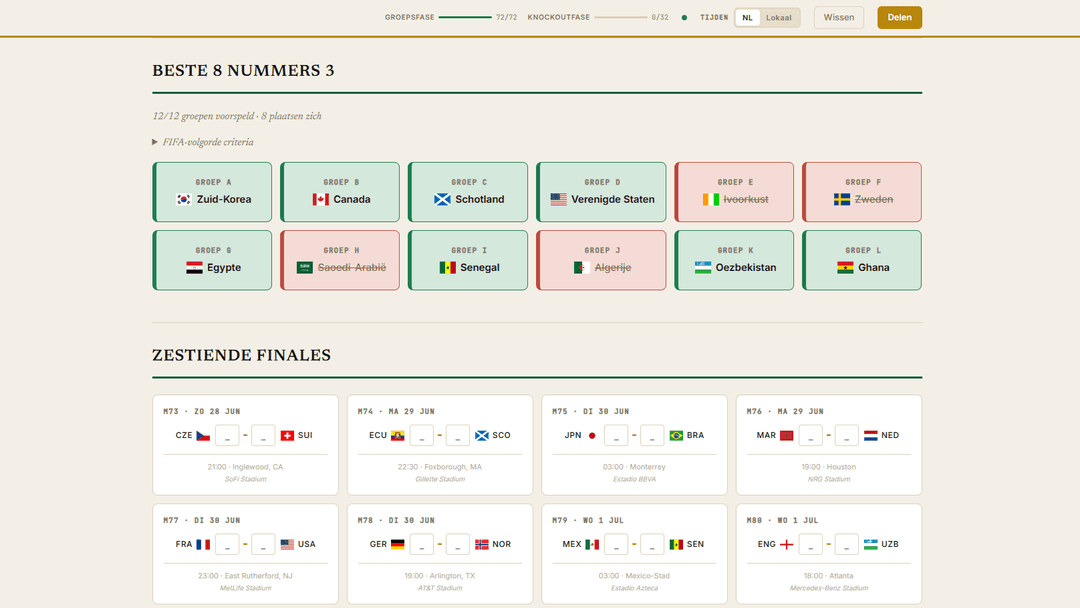Click the Knockoutfase progress bar

coord(621,17)
